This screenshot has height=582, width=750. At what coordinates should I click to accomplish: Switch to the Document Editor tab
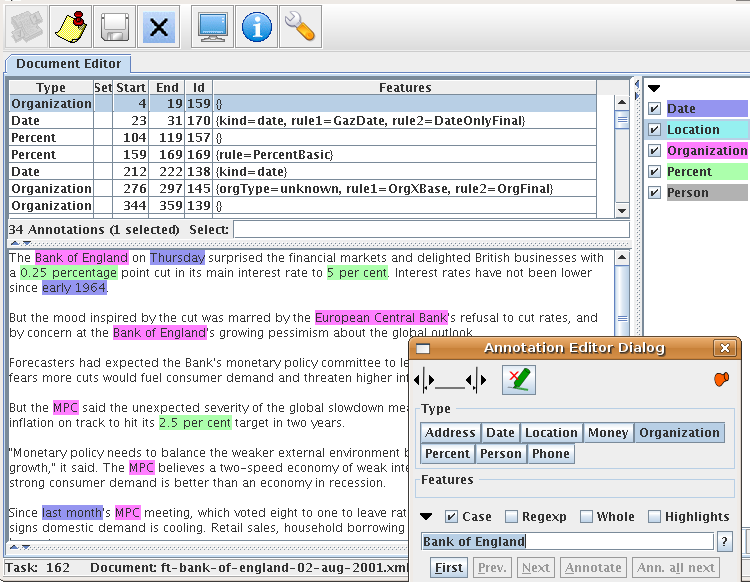tap(68, 64)
